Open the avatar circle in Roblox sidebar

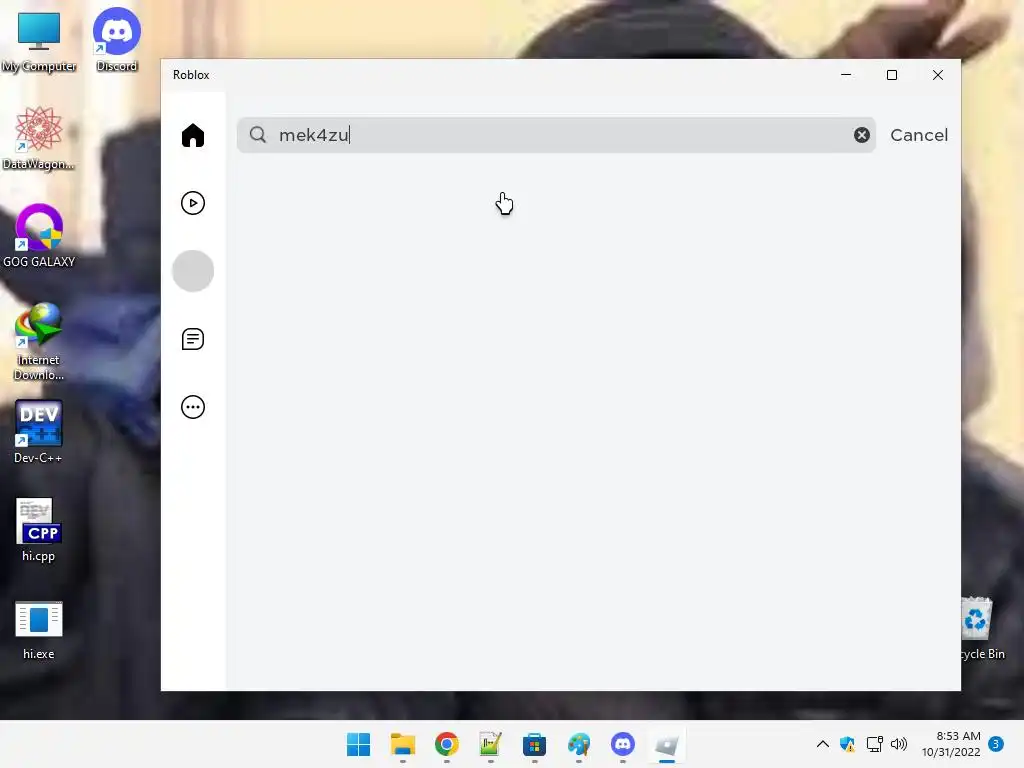pos(193,271)
